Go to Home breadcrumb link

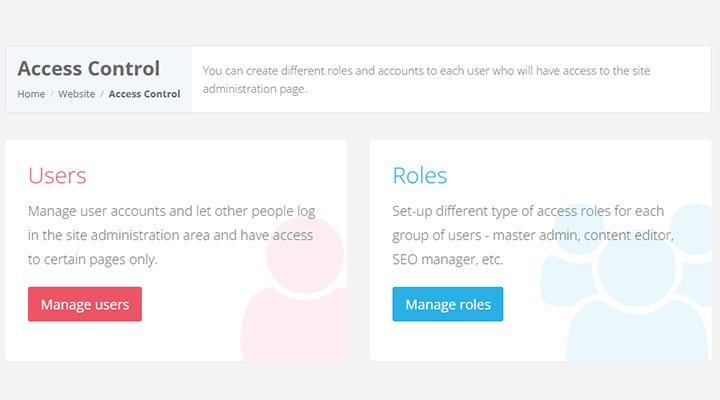pos(31,94)
